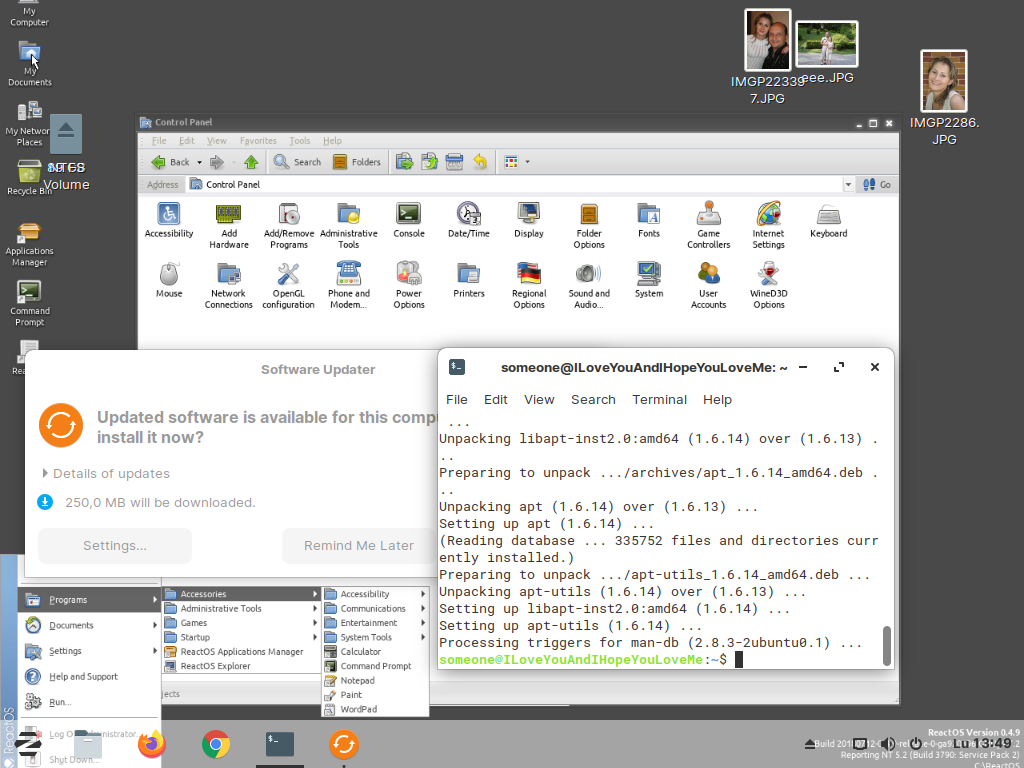
Task: Expand the Entertainment submenu
Action: [x=376, y=622]
